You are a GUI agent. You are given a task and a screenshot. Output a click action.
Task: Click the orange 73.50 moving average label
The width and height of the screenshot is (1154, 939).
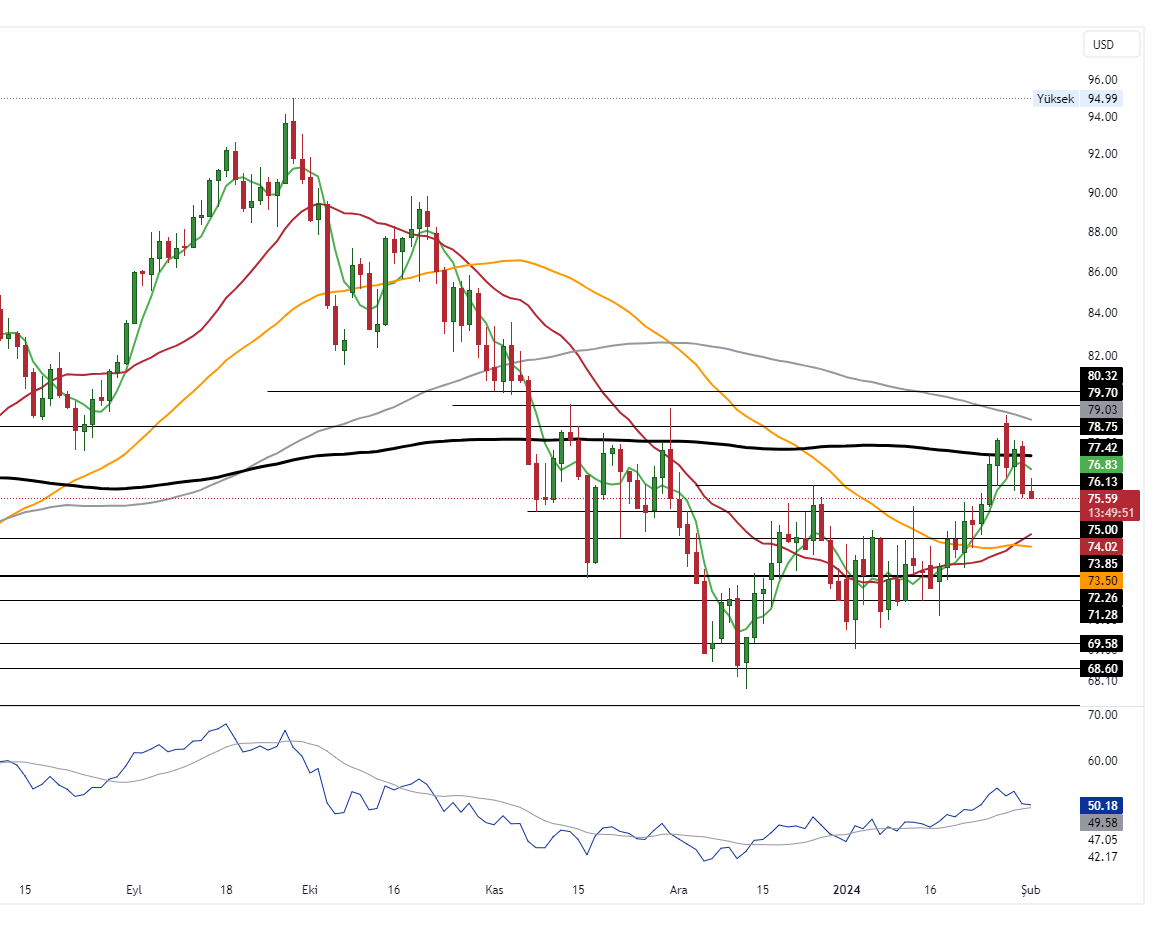point(1101,580)
